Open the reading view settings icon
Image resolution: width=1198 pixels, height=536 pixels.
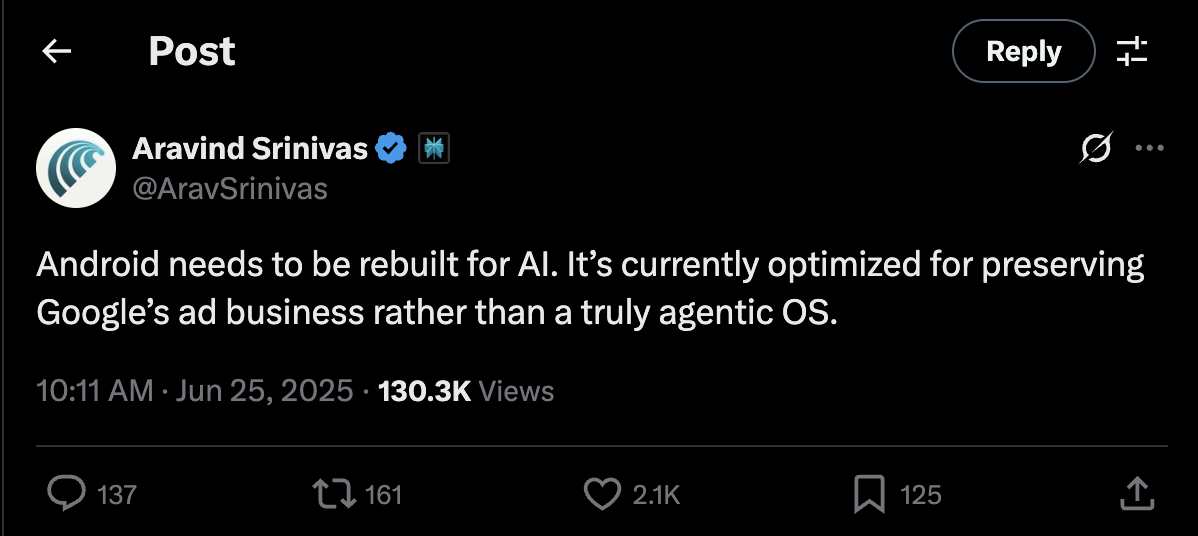1132,52
